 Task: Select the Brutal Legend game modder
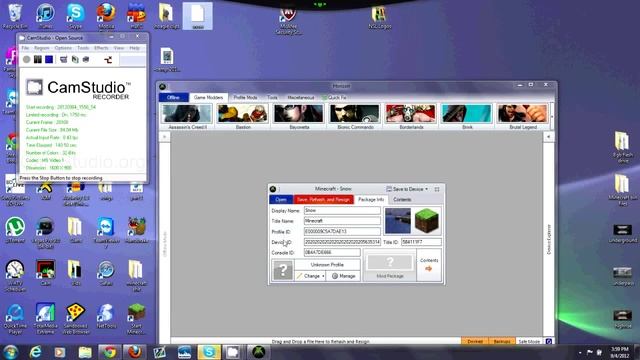tap(523, 116)
